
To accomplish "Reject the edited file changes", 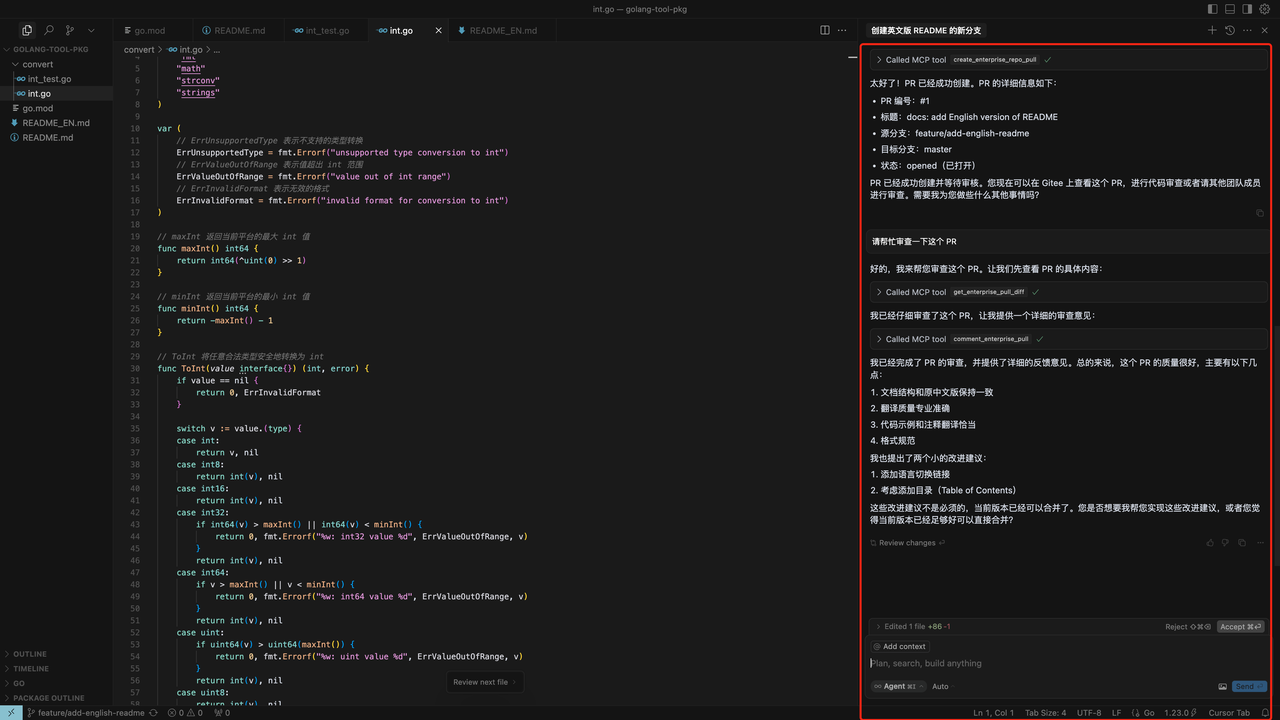I will [x=1189, y=627].
